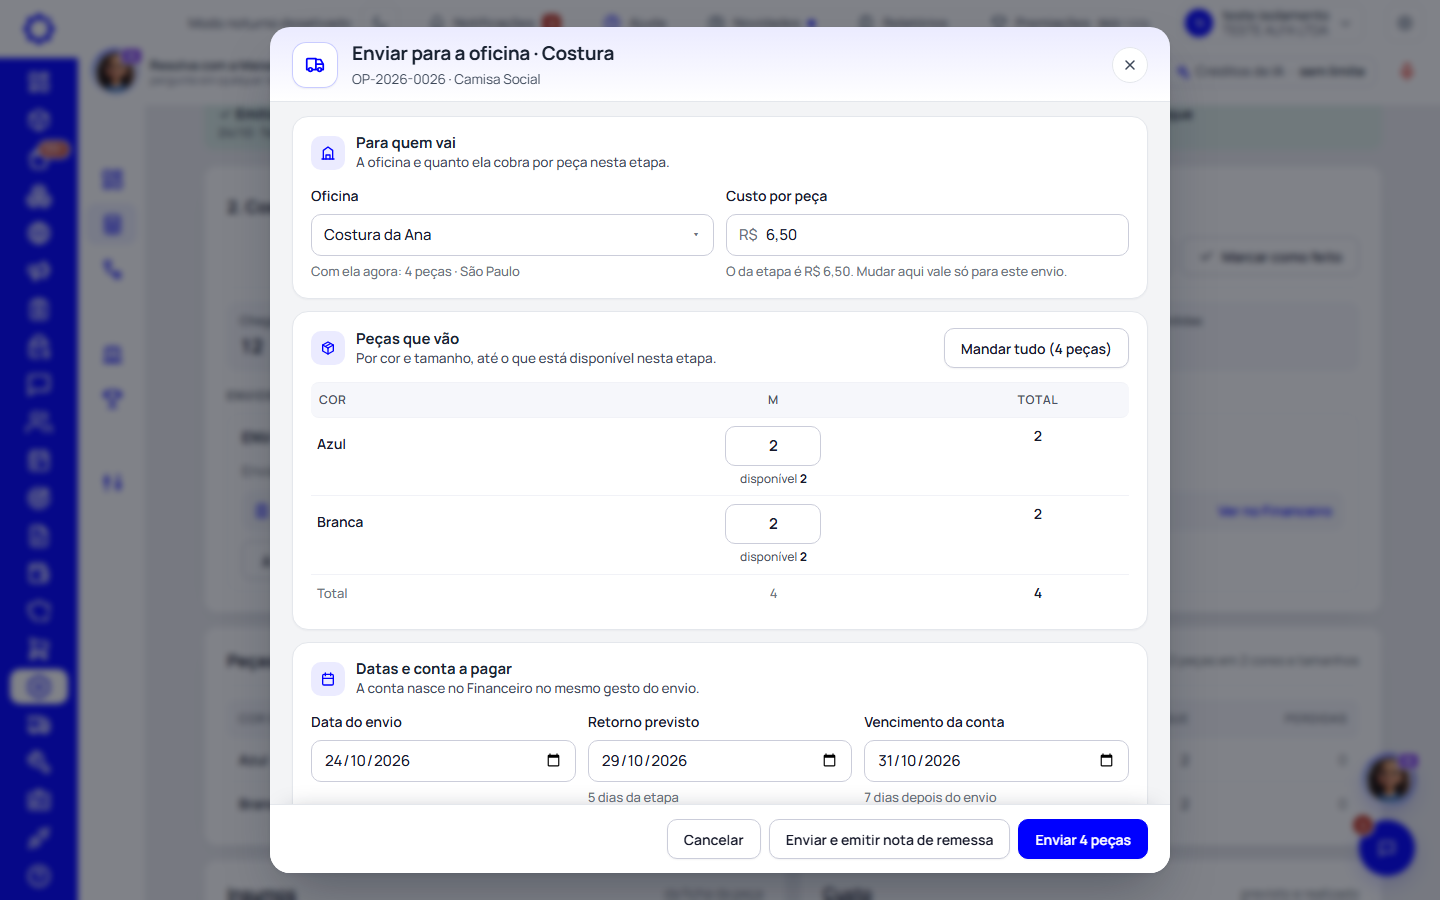Click the blue Enviar 4 peças button
Image resolution: width=1440 pixels, height=900 pixels.
[x=1083, y=840]
